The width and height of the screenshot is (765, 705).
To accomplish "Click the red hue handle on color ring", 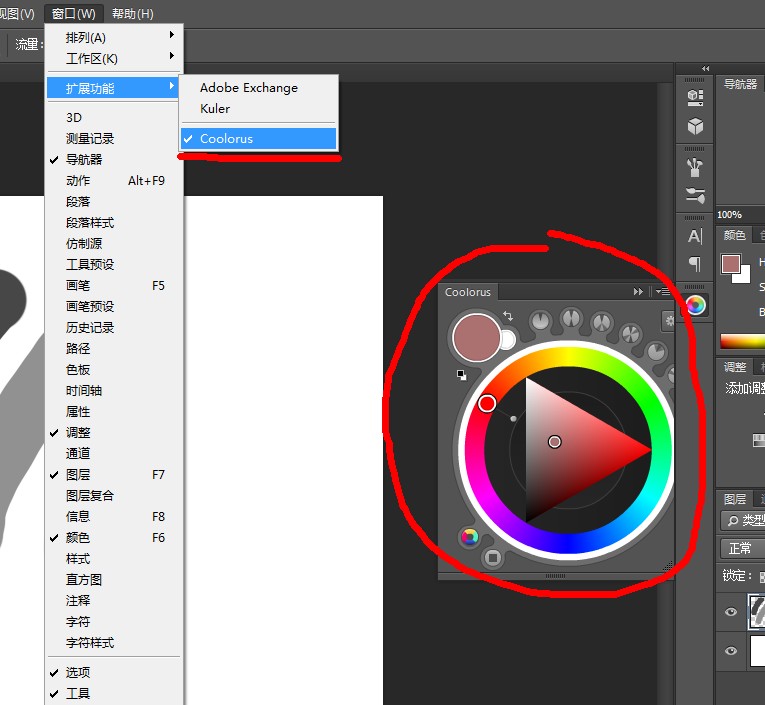I will pyautogui.click(x=487, y=403).
